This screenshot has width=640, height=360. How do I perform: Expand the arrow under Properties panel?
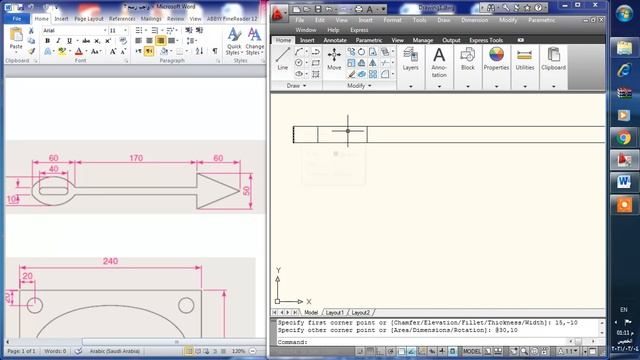pyautogui.click(x=496, y=86)
